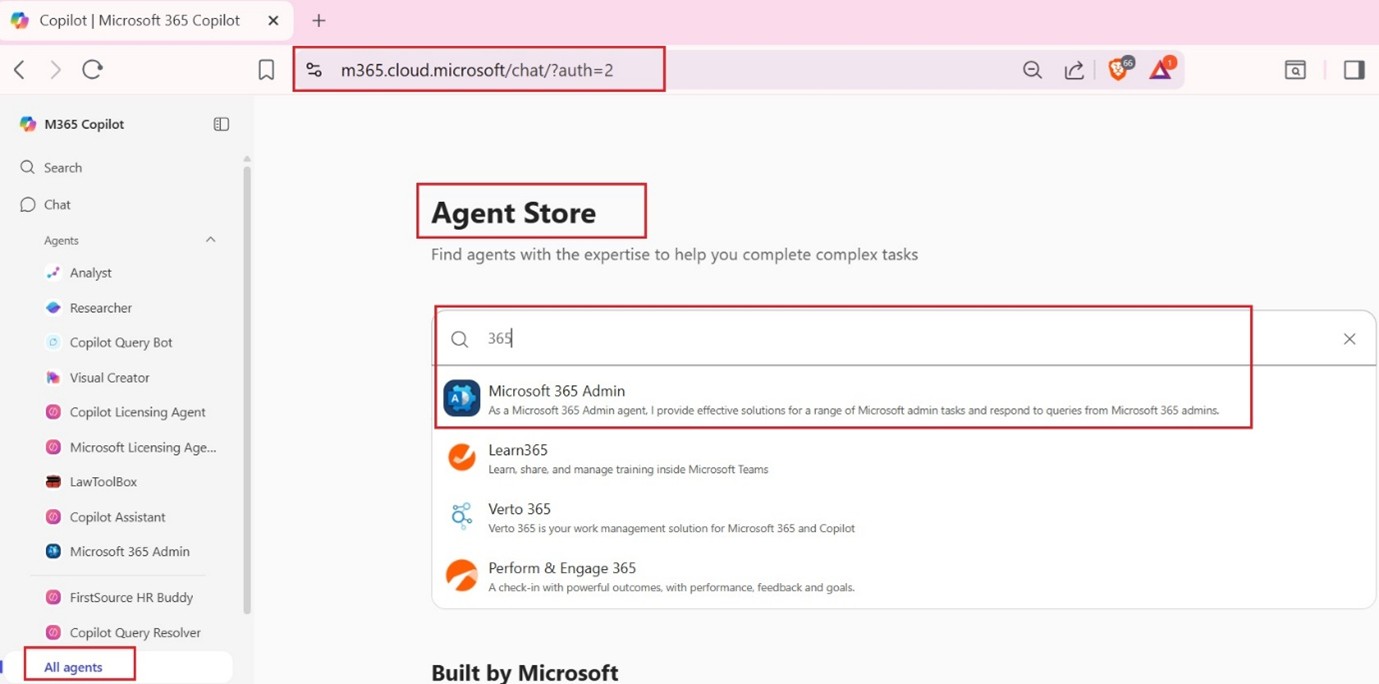
Task: Click the Perform & Engage 365 icon
Action: click(462, 575)
